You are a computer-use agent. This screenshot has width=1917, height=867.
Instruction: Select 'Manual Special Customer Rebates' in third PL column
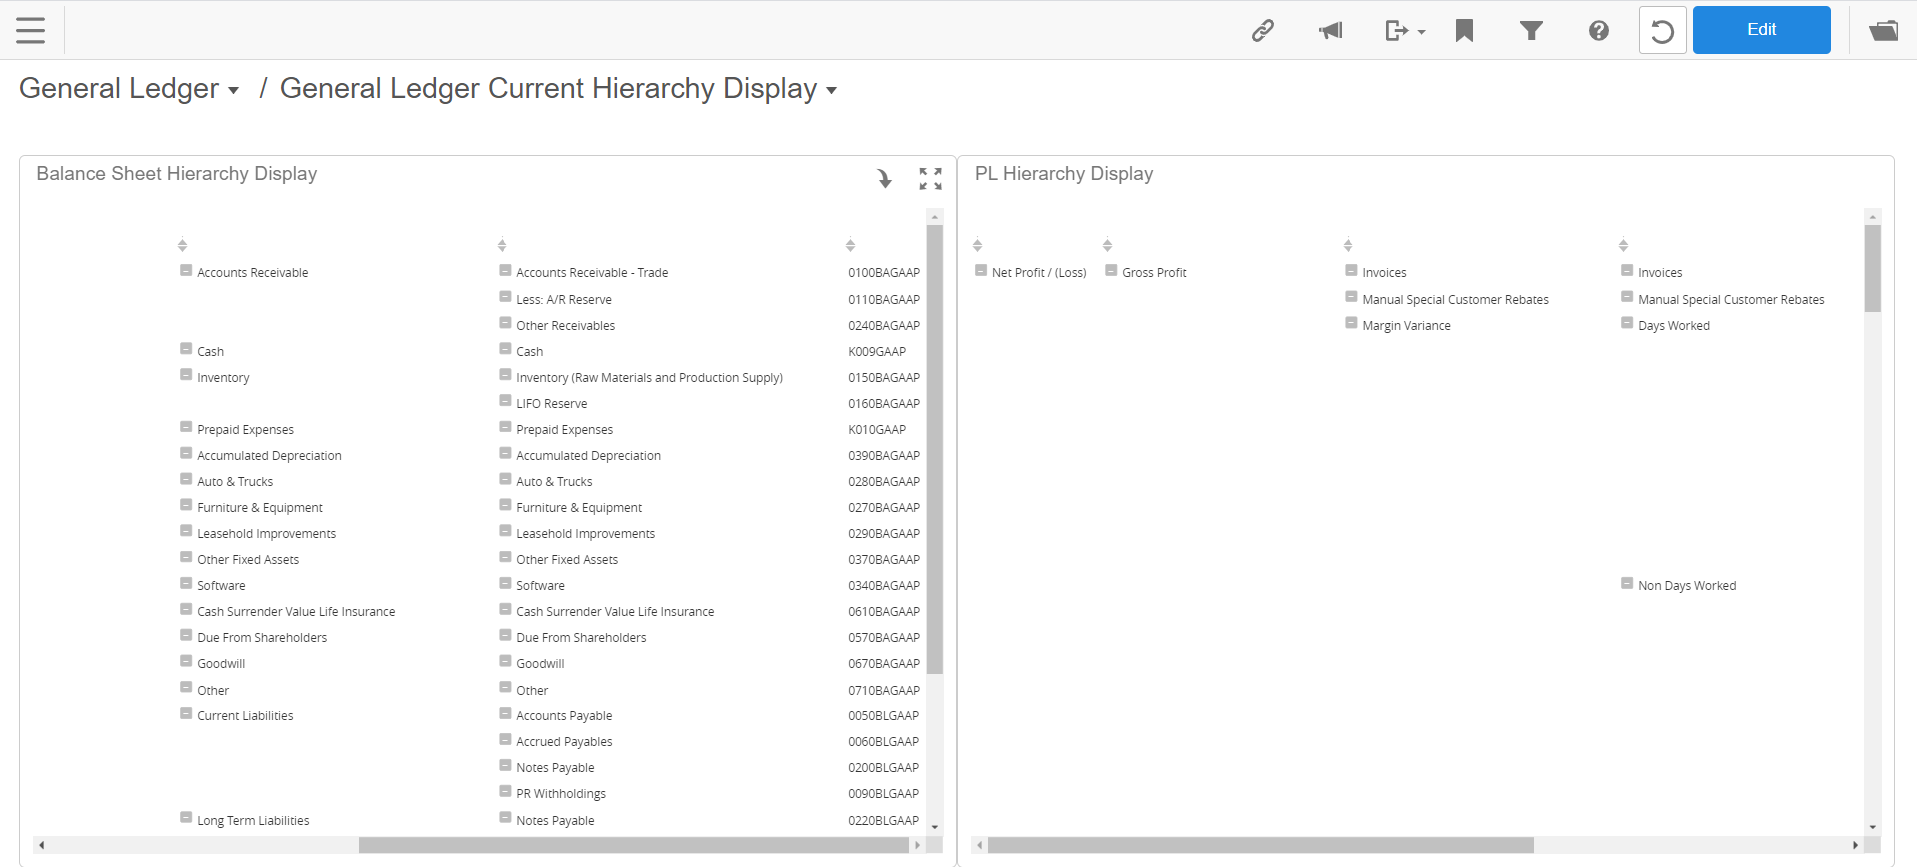tap(1455, 300)
